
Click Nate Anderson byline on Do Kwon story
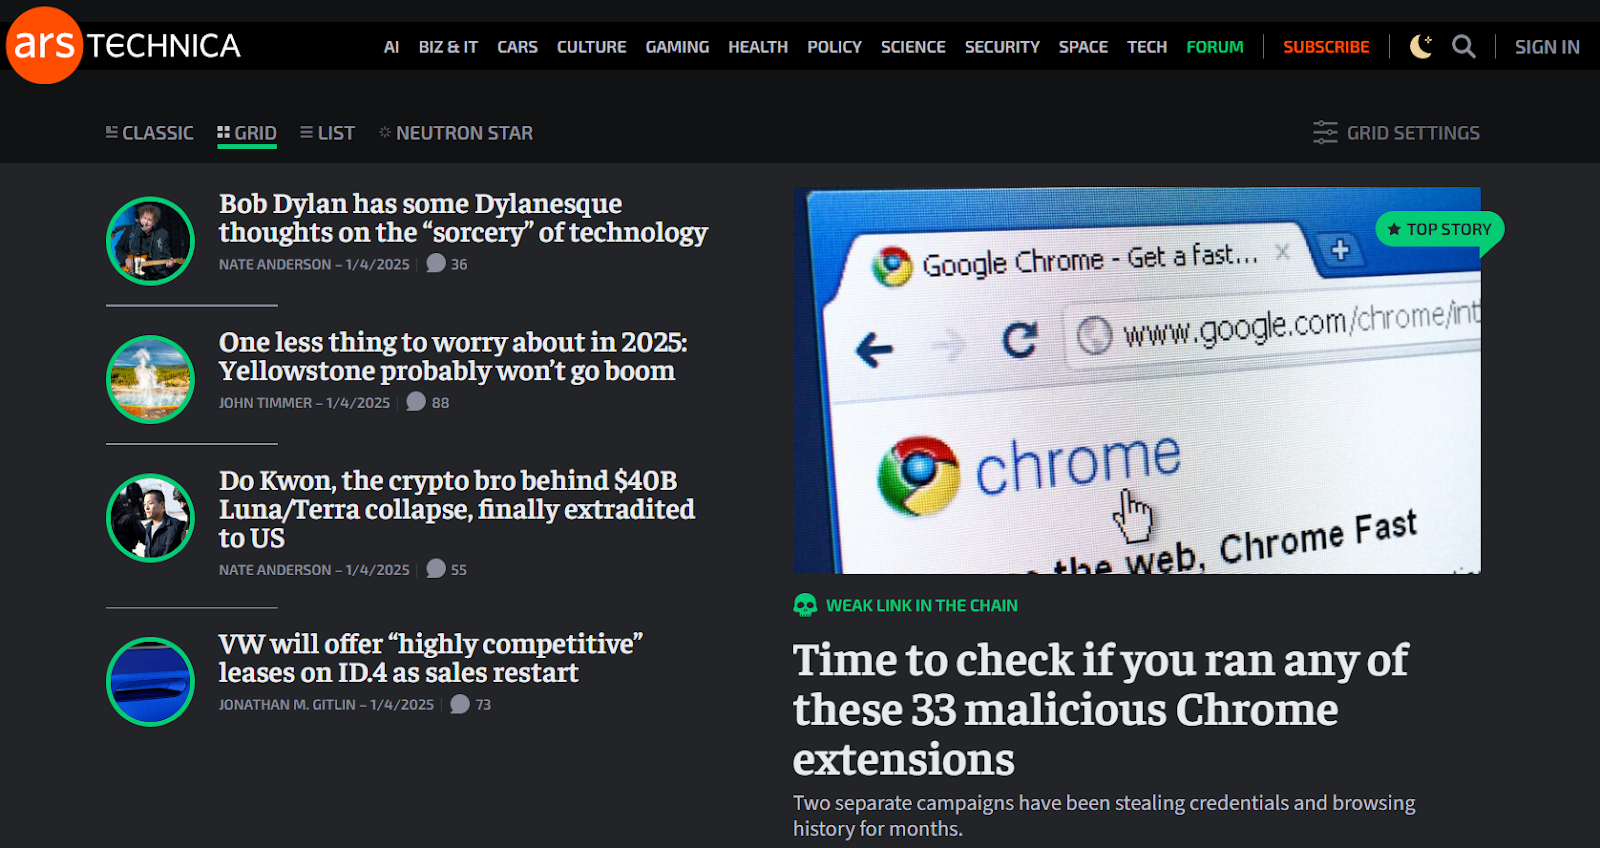275,569
